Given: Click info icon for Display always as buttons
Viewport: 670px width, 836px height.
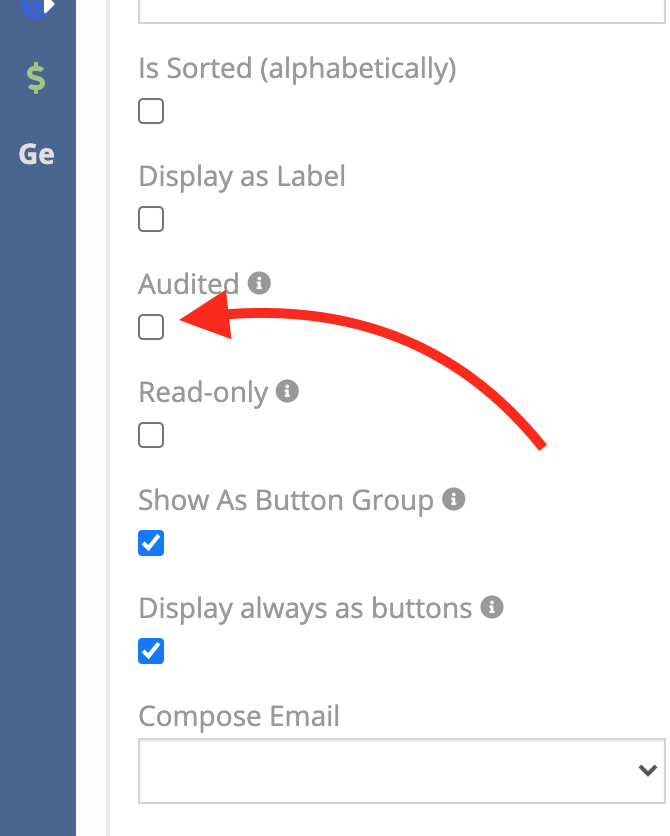Looking at the screenshot, I should (492, 607).
